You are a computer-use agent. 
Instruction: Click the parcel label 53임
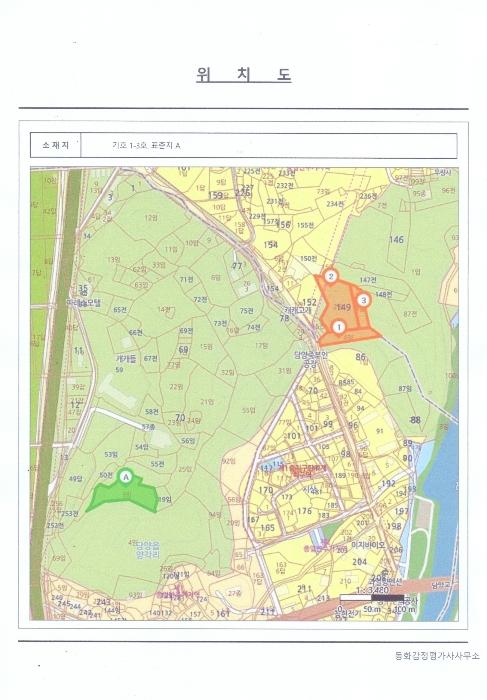[x=111, y=454]
